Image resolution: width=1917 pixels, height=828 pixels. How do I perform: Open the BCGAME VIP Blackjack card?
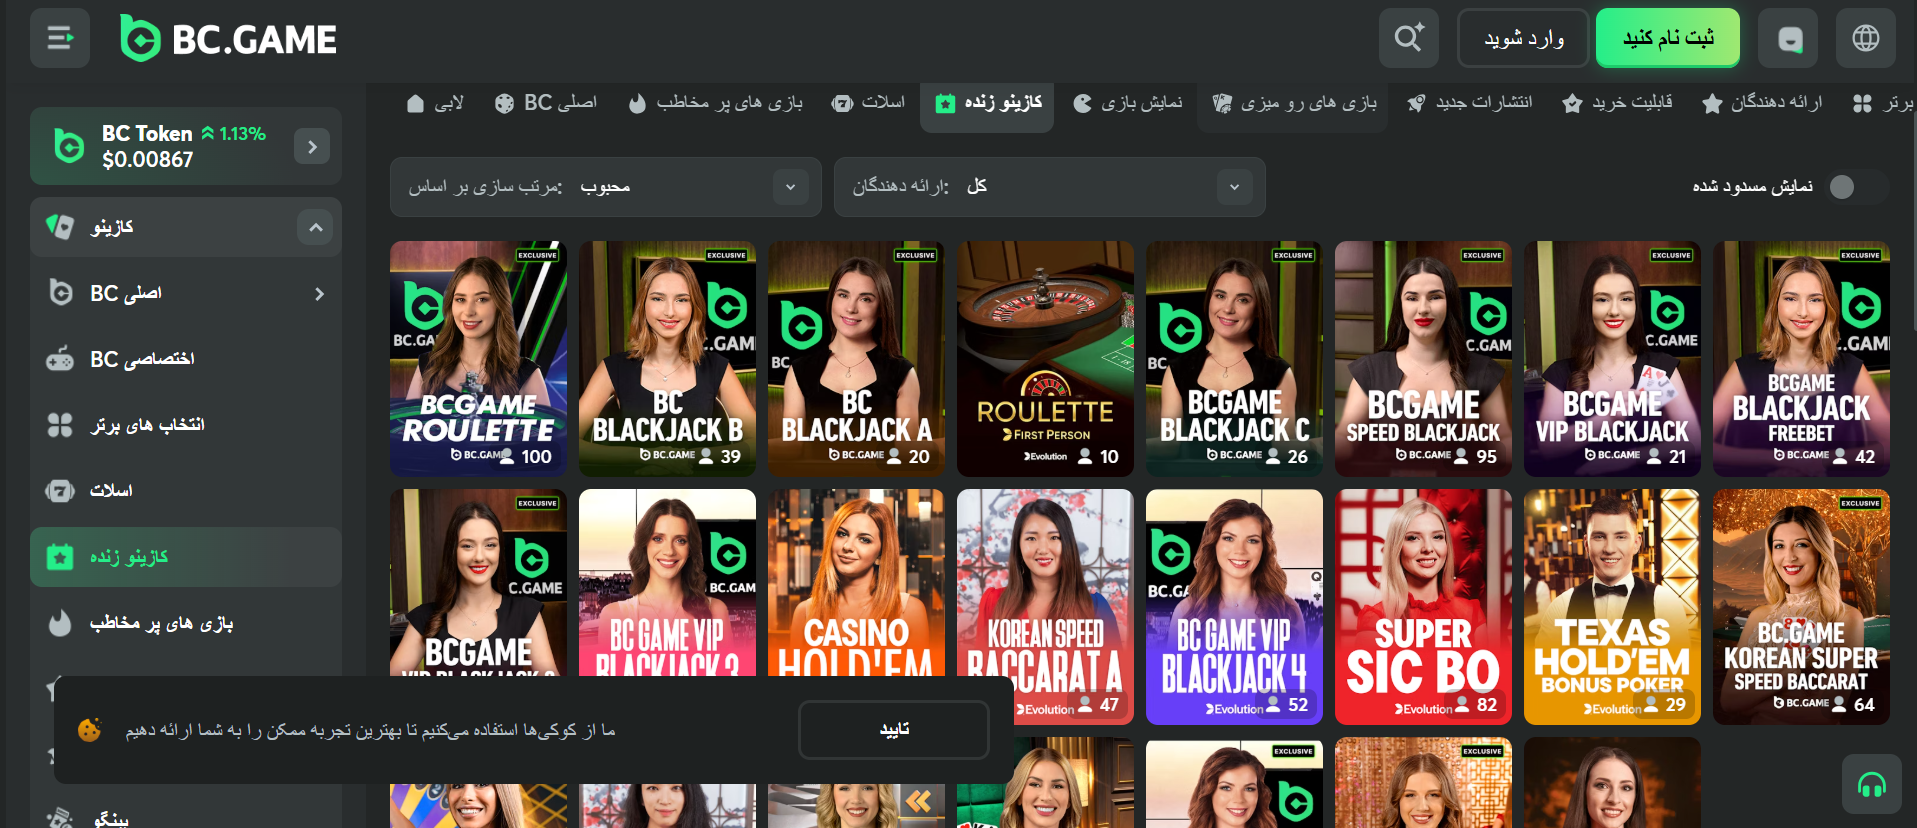click(x=1612, y=359)
